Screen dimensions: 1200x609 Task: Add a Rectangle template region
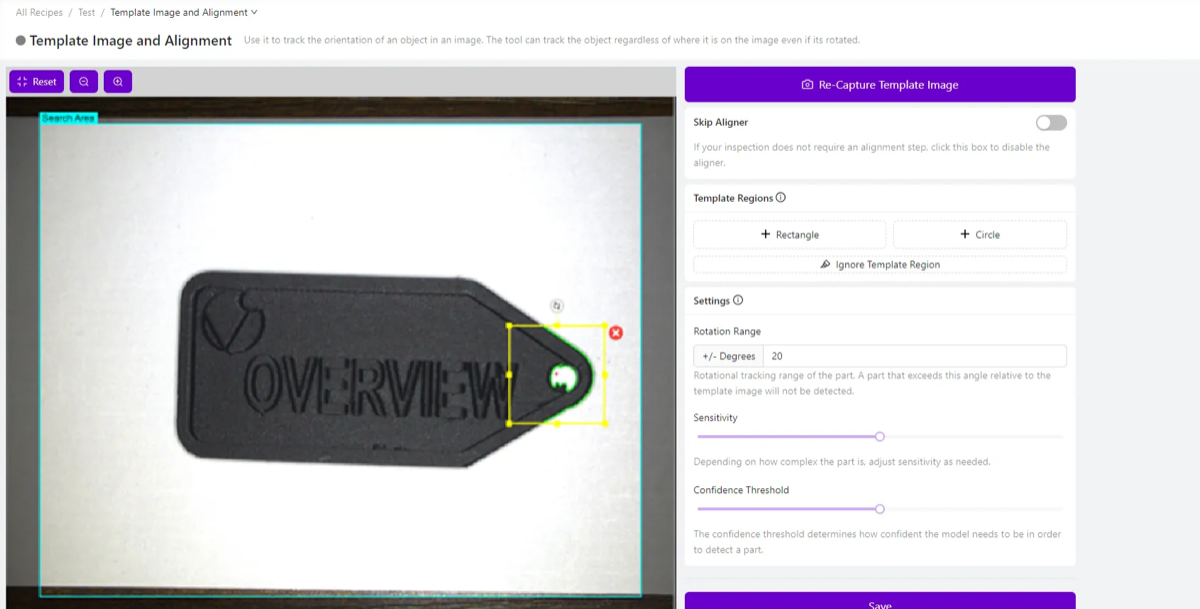(789, 234)
